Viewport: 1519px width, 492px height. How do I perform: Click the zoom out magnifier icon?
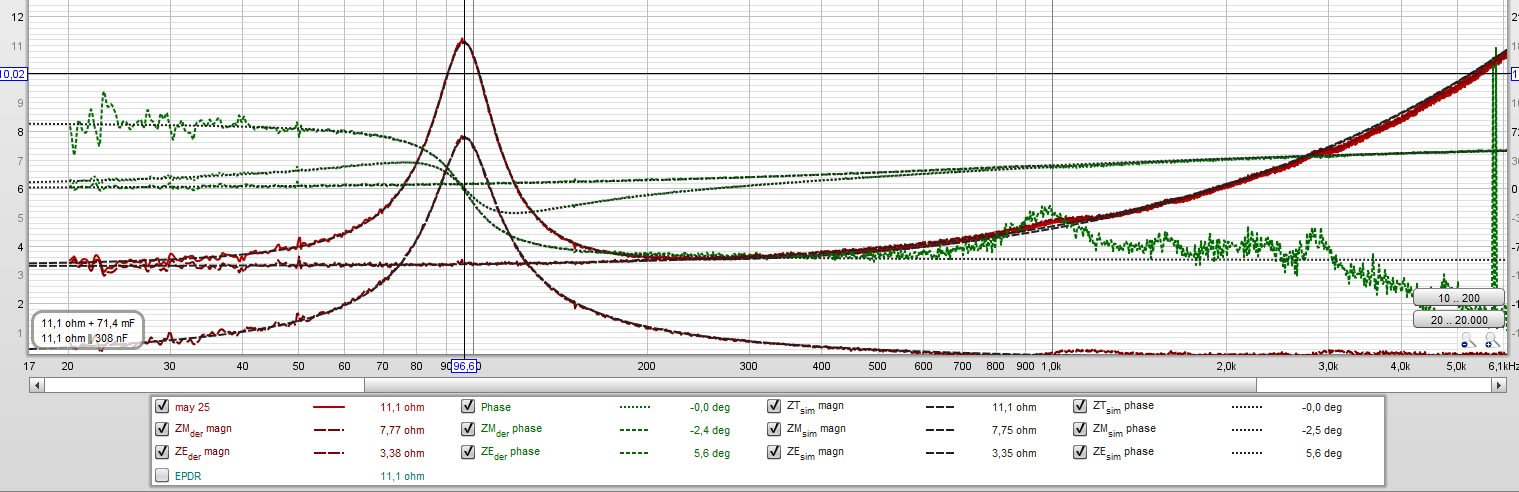pyautogui.click(x=1465, y=344)
